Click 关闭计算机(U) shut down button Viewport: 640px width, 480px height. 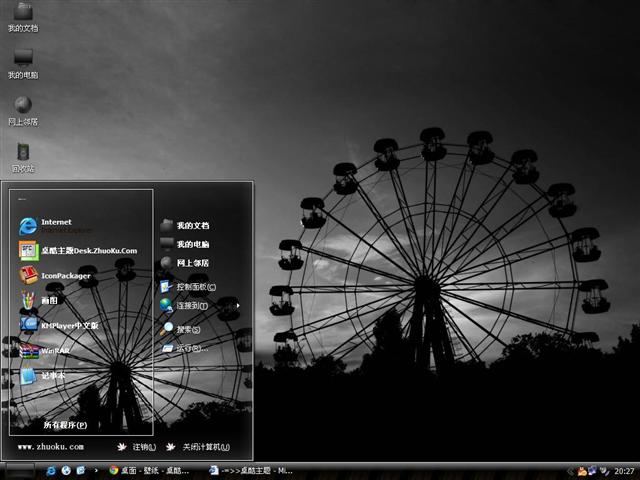tap(198, 447)
